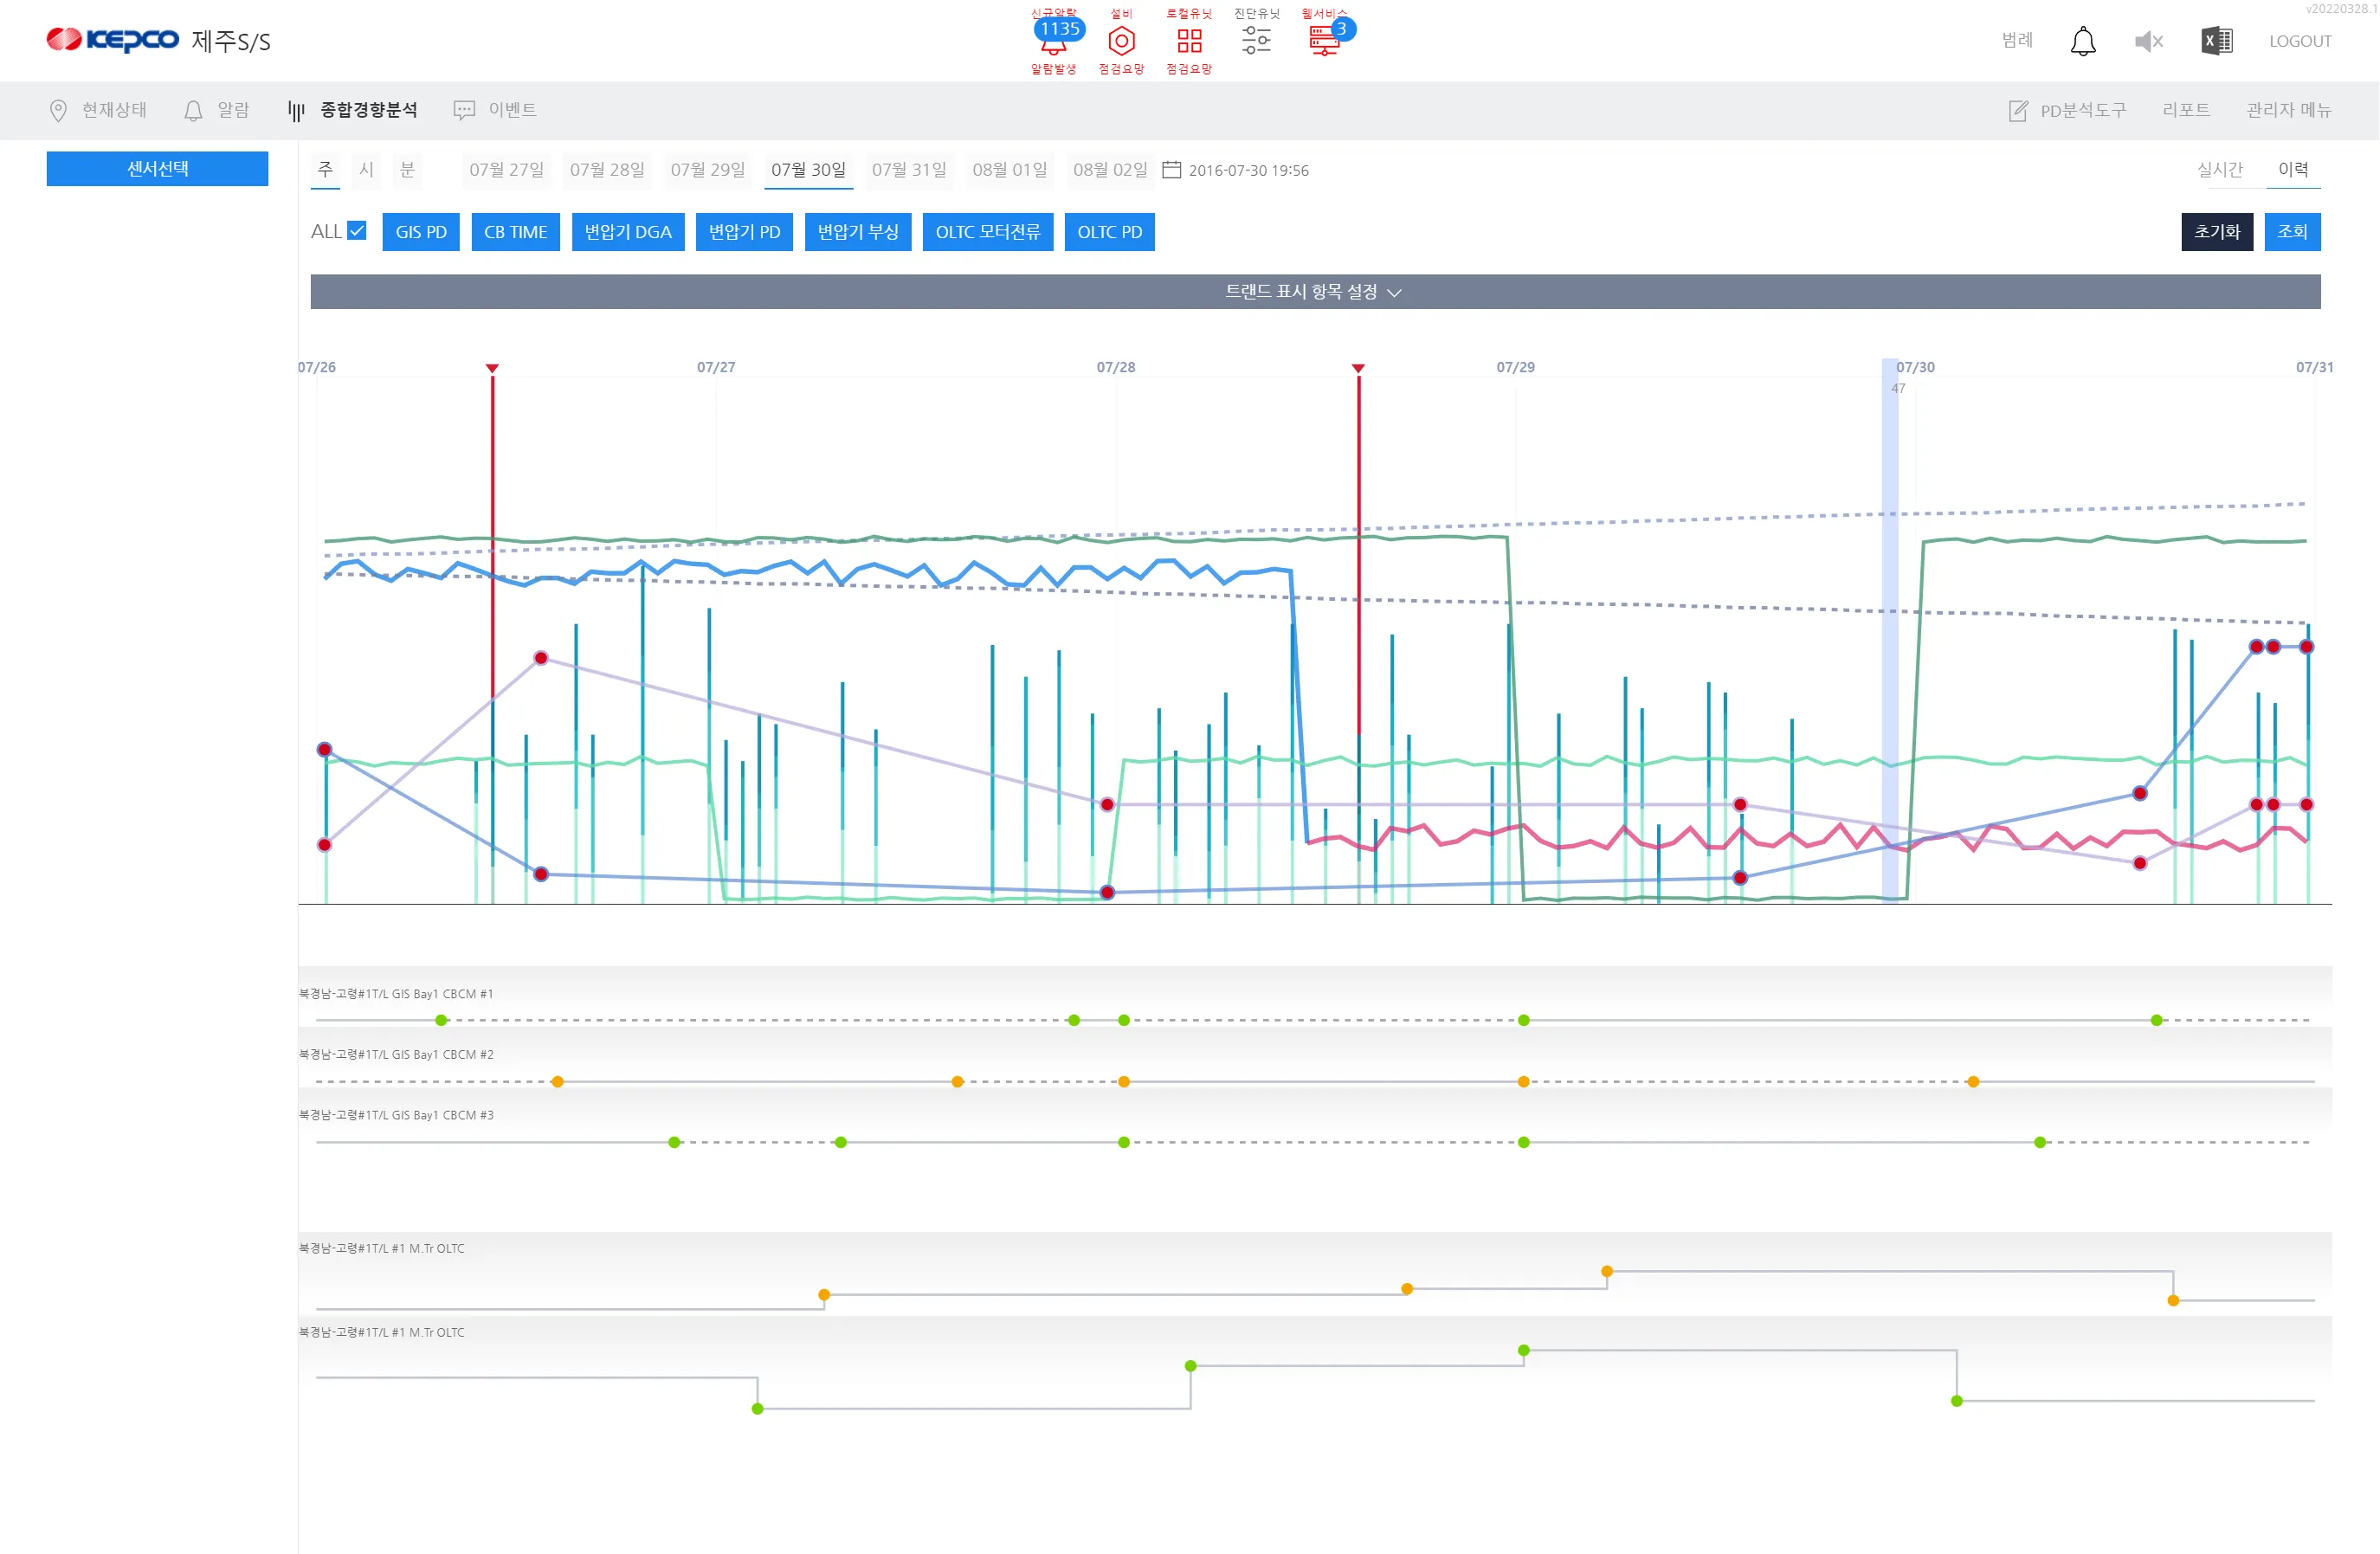
Task: Expand the 트렌드 표시 항목 설정 panel
Action: [1315, 292]
